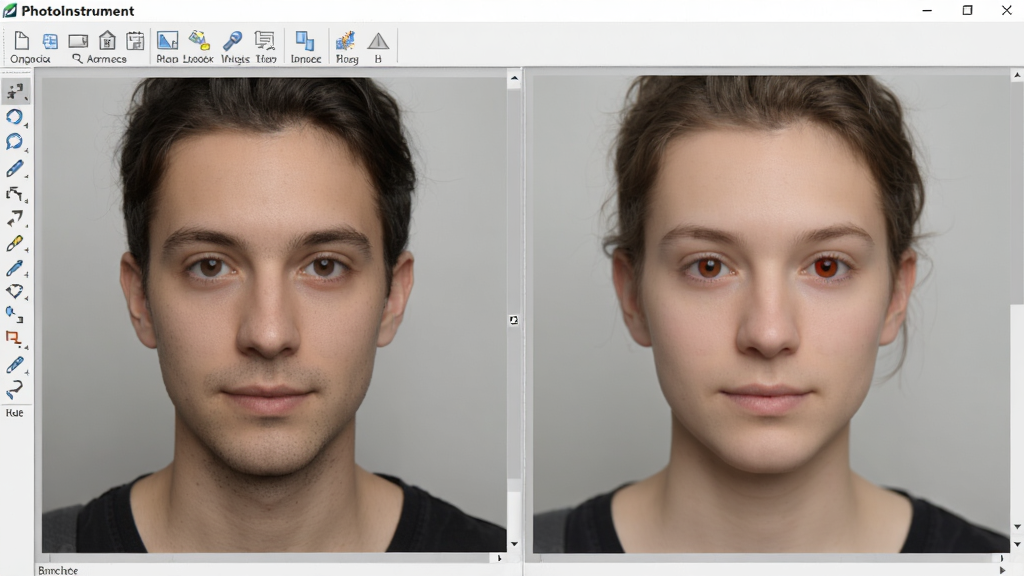Screen dimensions: 1024x576
Task: Click the small magnifier icon under the toolbar
Action: (x=77, y=59)
